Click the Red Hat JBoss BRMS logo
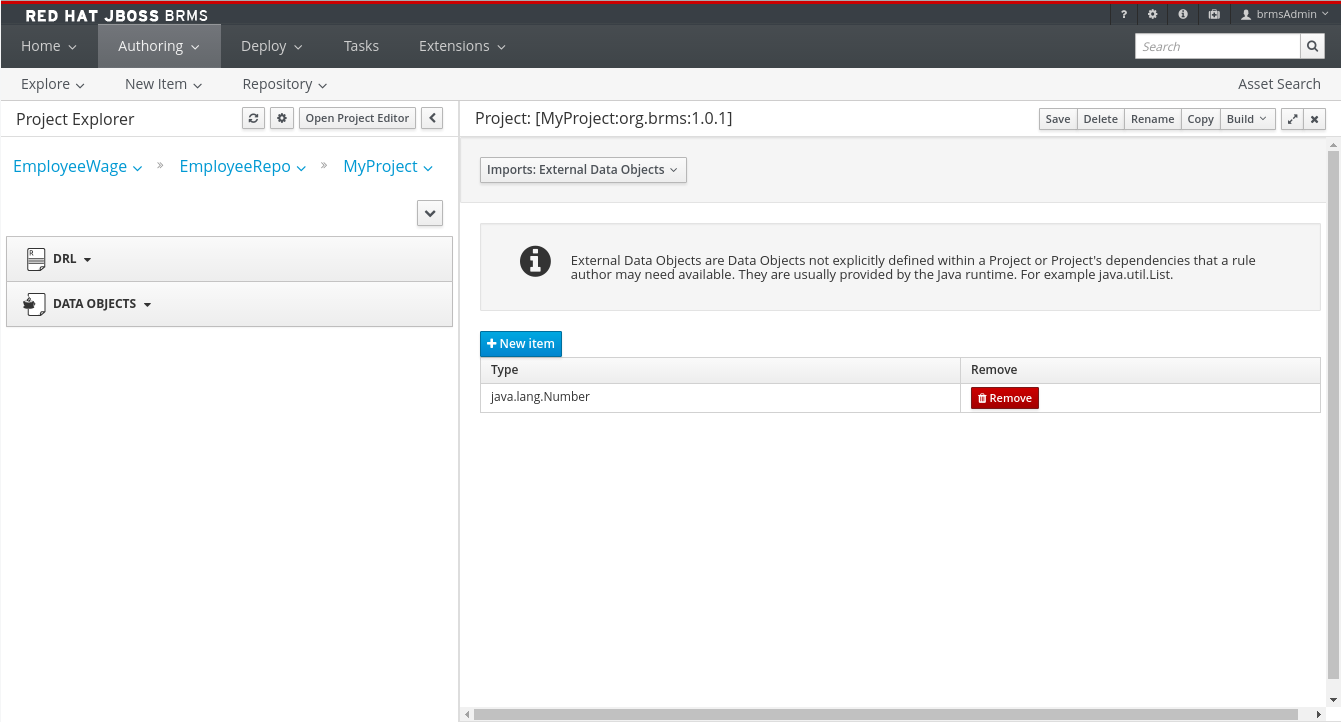The height and width of the screenshot is (722, 1341). (116, 16)
